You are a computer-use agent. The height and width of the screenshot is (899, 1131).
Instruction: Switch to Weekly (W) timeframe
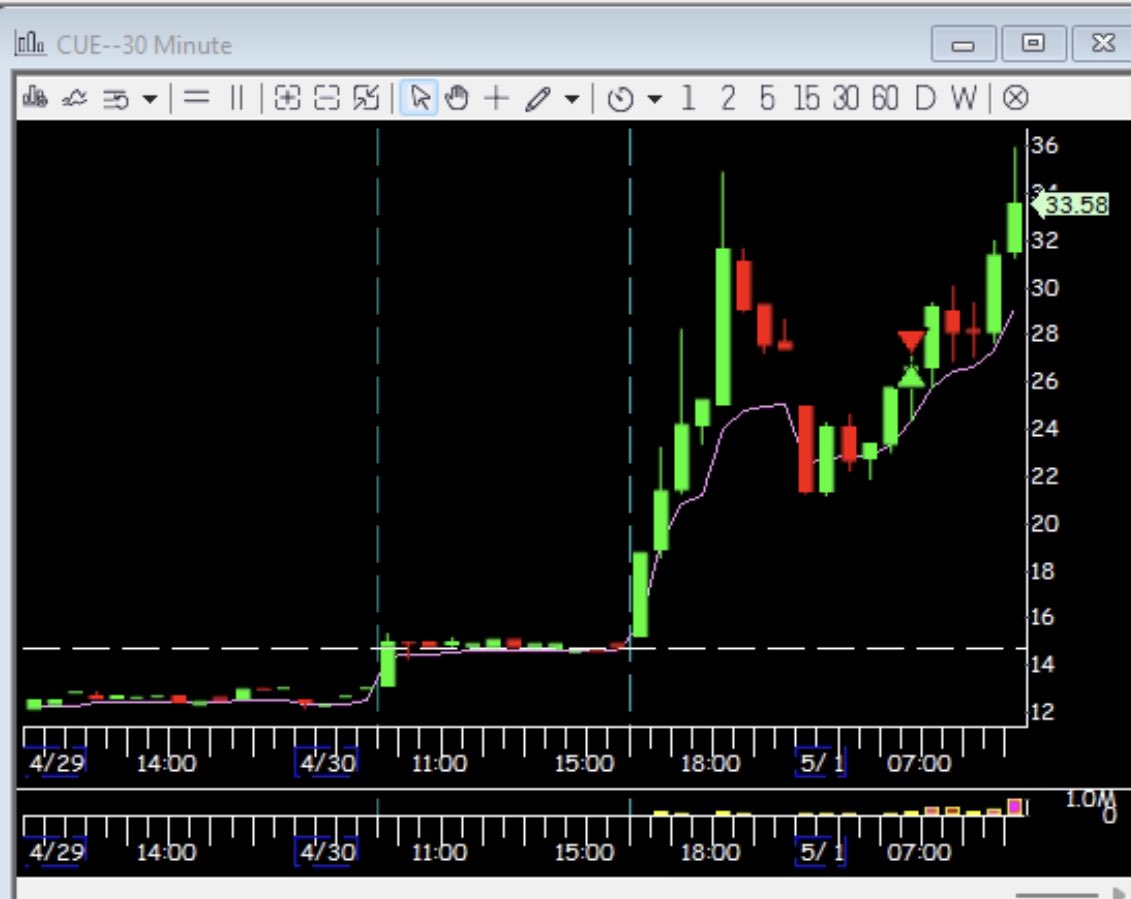point(964,97)
